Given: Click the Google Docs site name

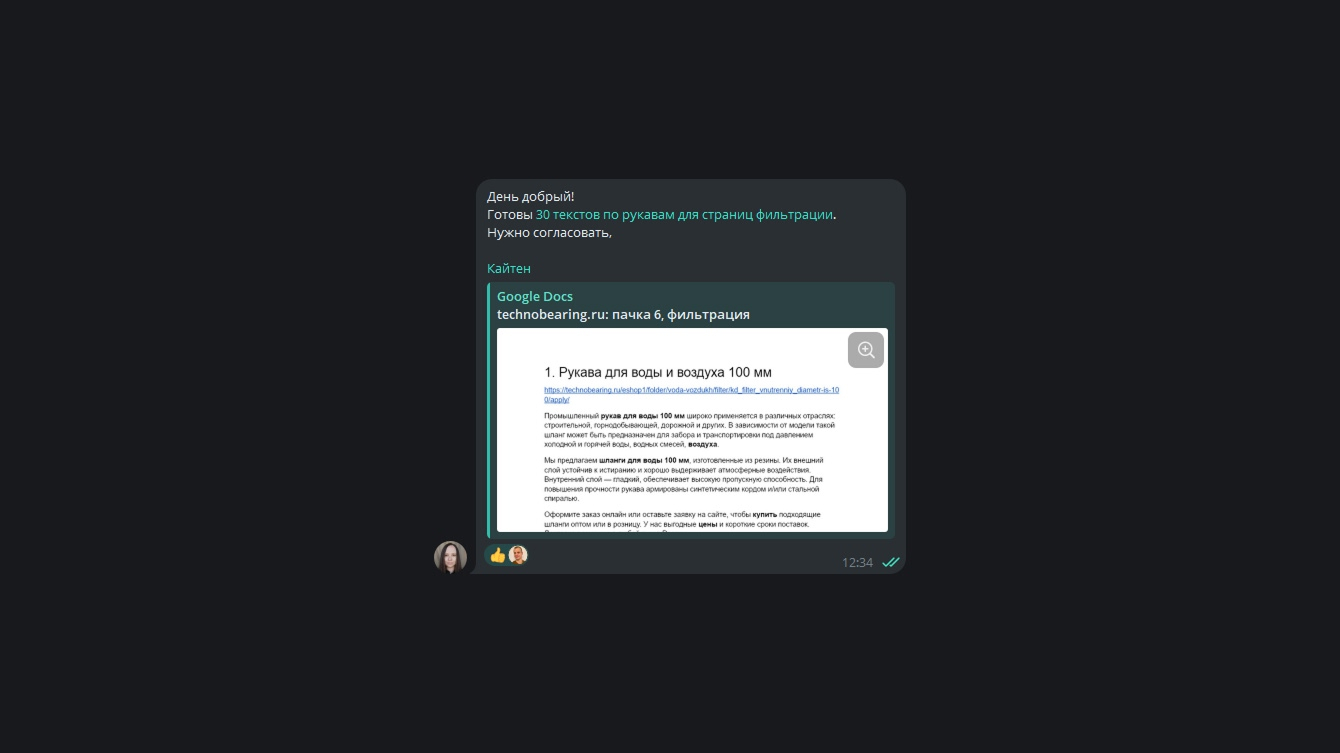Looking at the screenshot, I should (535, 296).
